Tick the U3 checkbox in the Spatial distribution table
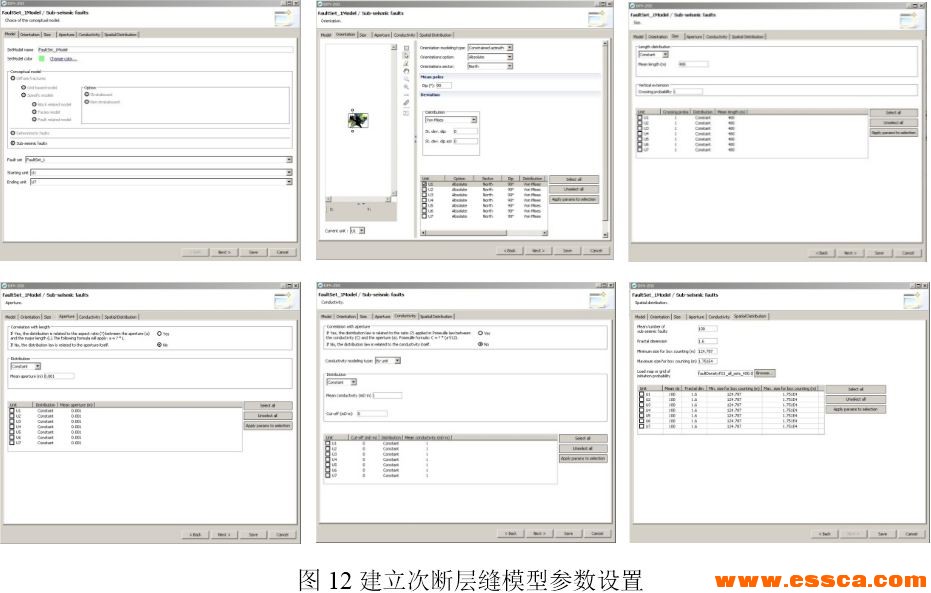This screenshot has height=593, width=931. (x=640, y=403)
